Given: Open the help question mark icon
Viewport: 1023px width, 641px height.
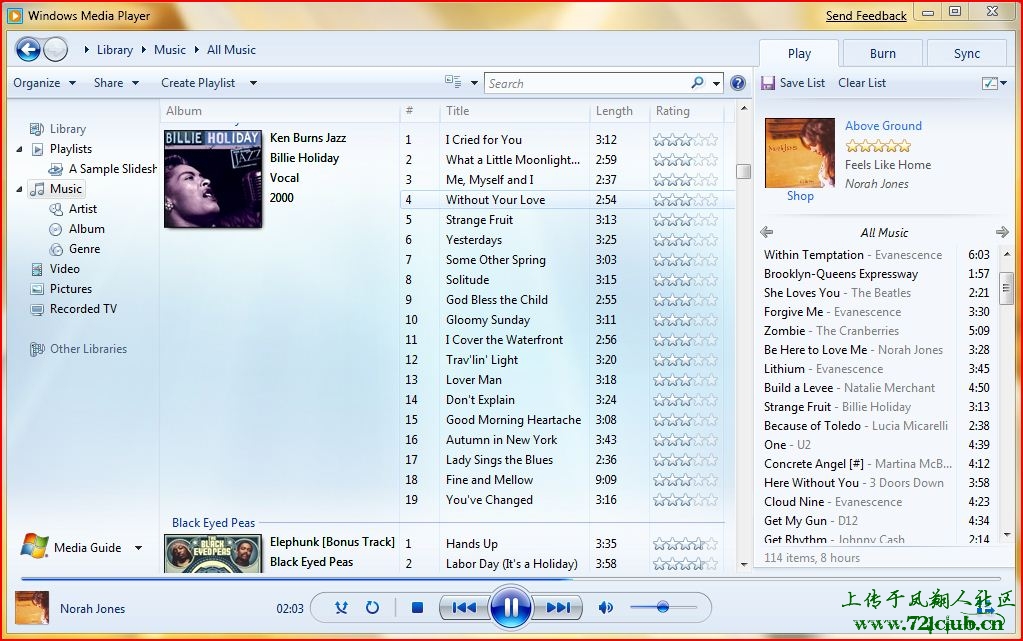Looking at the screenshot, I should coord(738,83).
